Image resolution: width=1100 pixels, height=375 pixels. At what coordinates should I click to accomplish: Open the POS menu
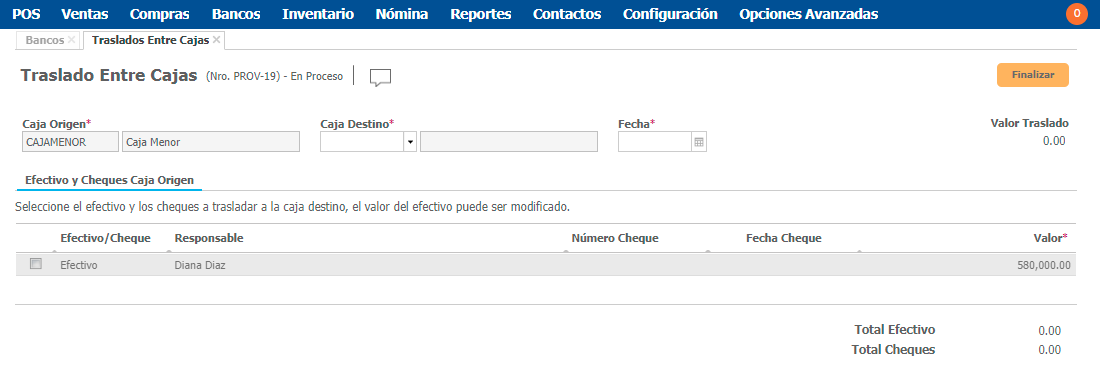[27, 14]
